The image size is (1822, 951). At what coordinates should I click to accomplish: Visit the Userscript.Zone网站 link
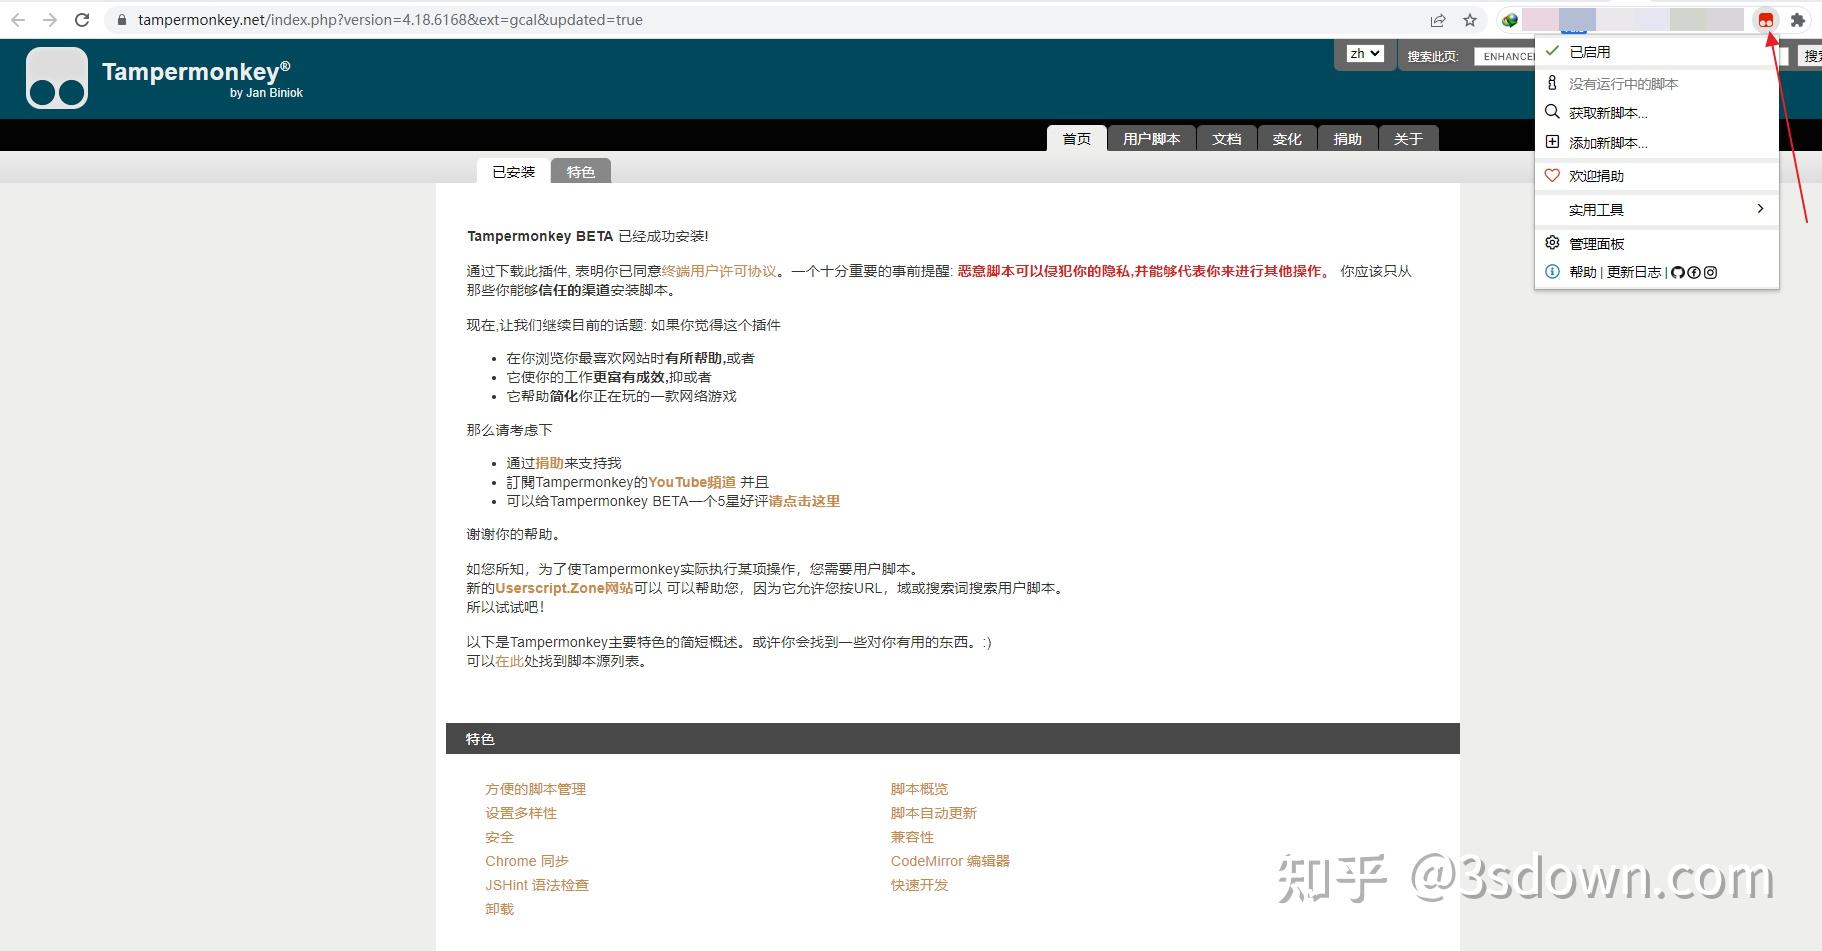(x=562, y=588)
